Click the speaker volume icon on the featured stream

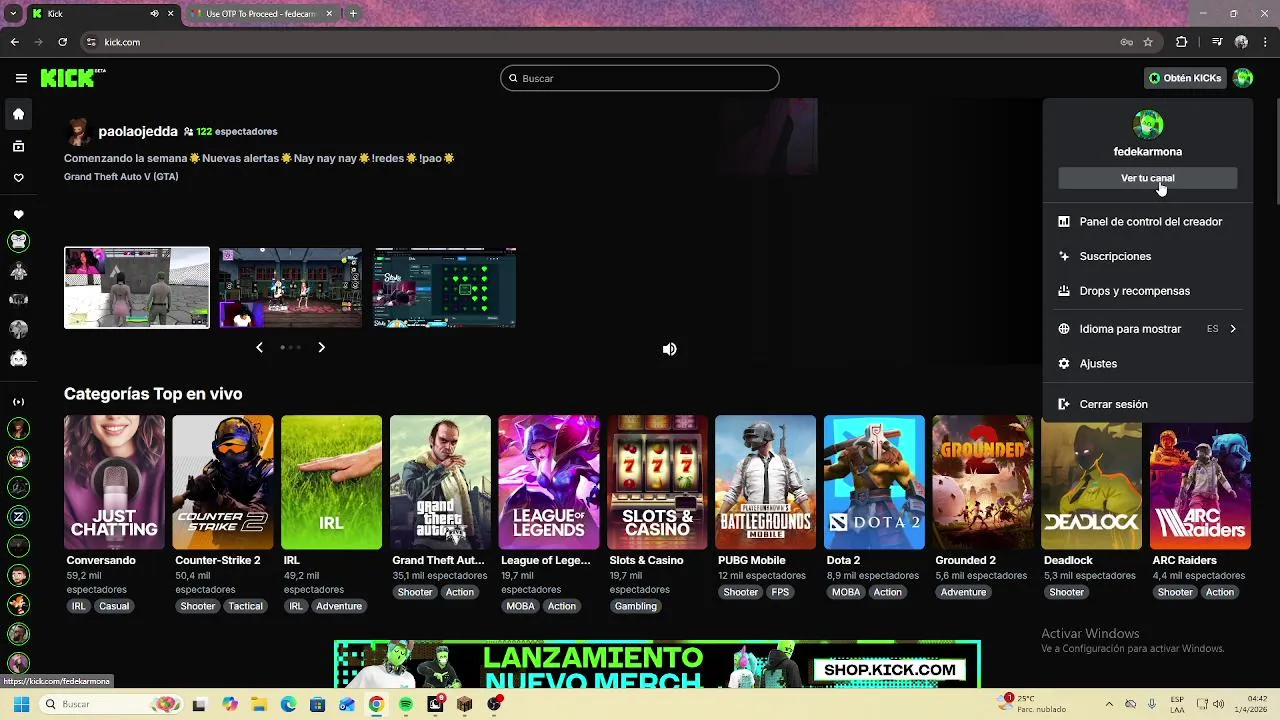click(669, 349)
